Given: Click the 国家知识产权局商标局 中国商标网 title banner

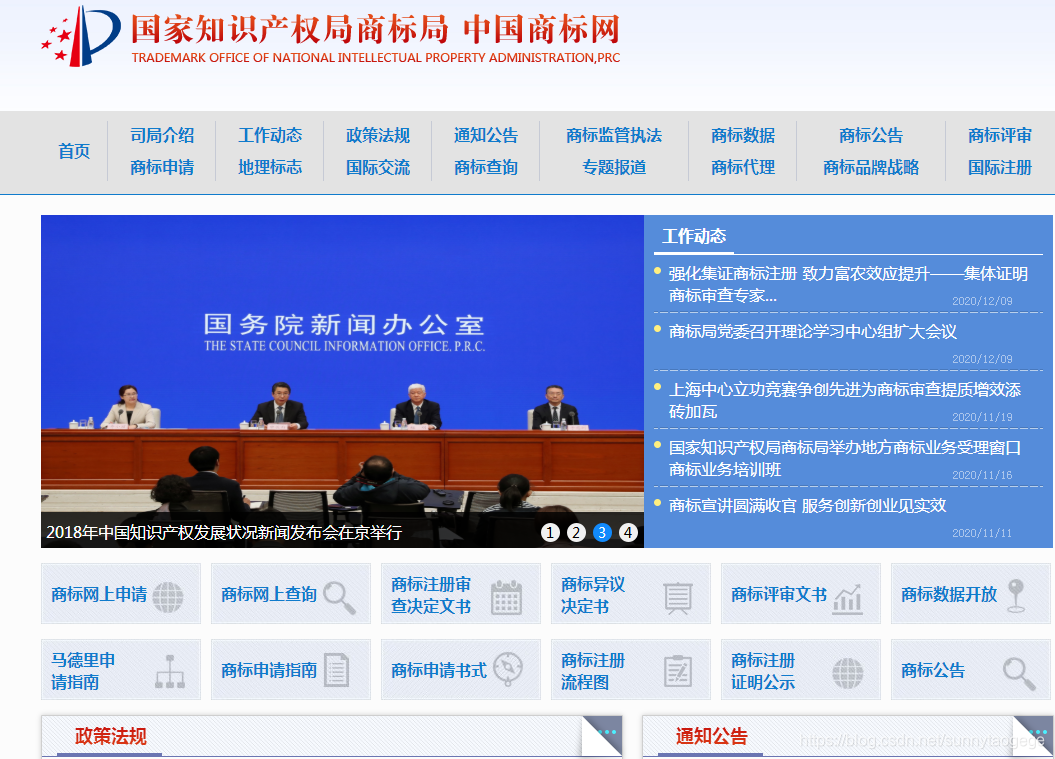Looking at the screenshot, I should tap(375, 38).
